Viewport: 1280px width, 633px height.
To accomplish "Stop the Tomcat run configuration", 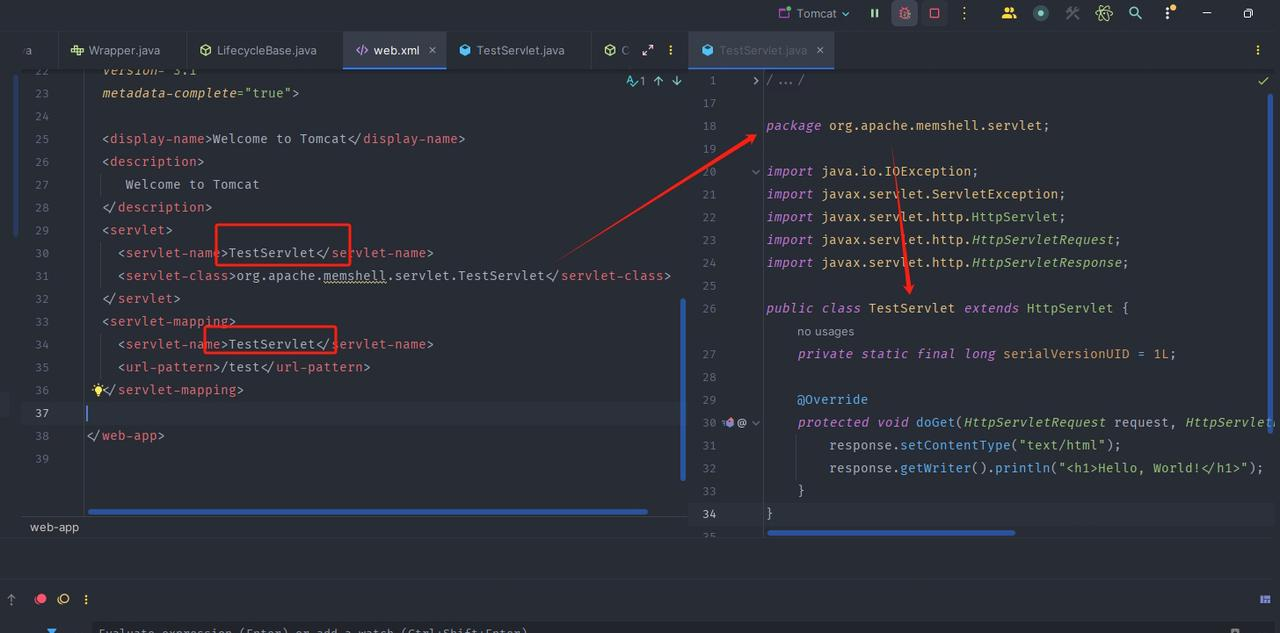I will point(934,13).
